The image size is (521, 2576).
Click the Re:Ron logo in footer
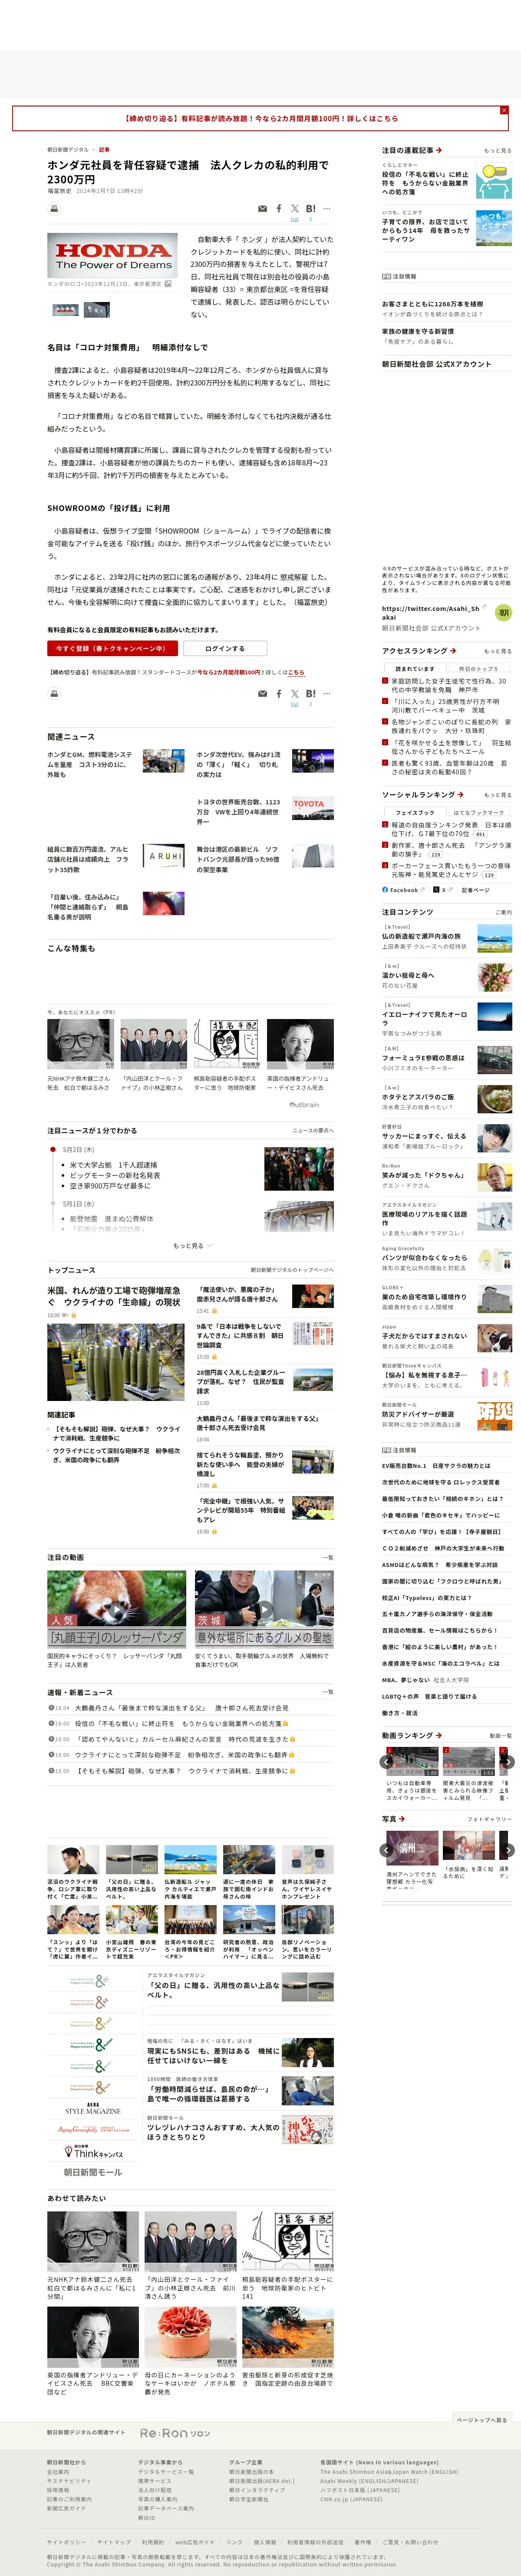(175, 2432)
